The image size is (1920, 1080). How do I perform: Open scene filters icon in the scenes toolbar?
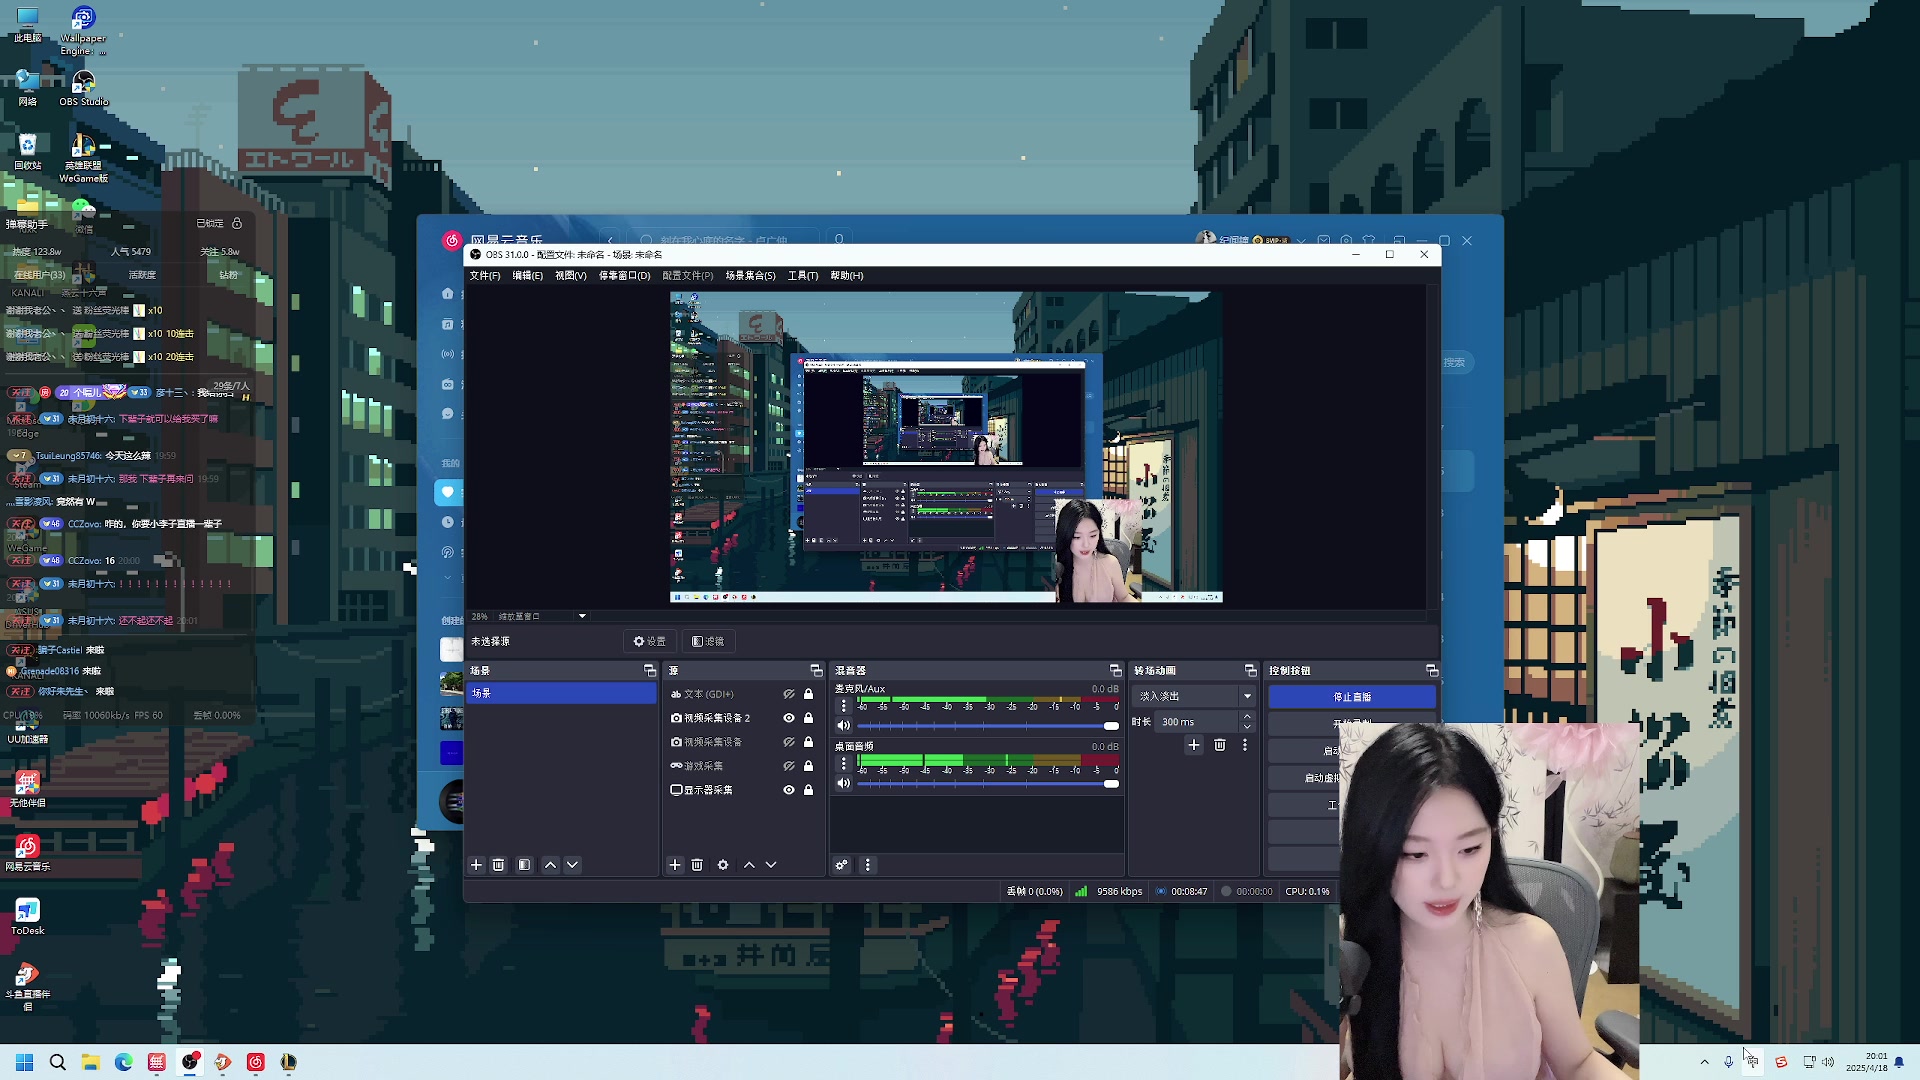pos(524,865)
